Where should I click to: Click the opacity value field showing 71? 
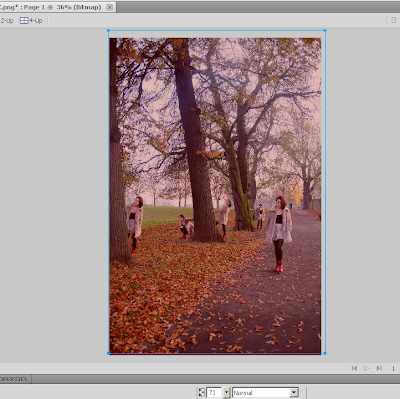point(214,393)
